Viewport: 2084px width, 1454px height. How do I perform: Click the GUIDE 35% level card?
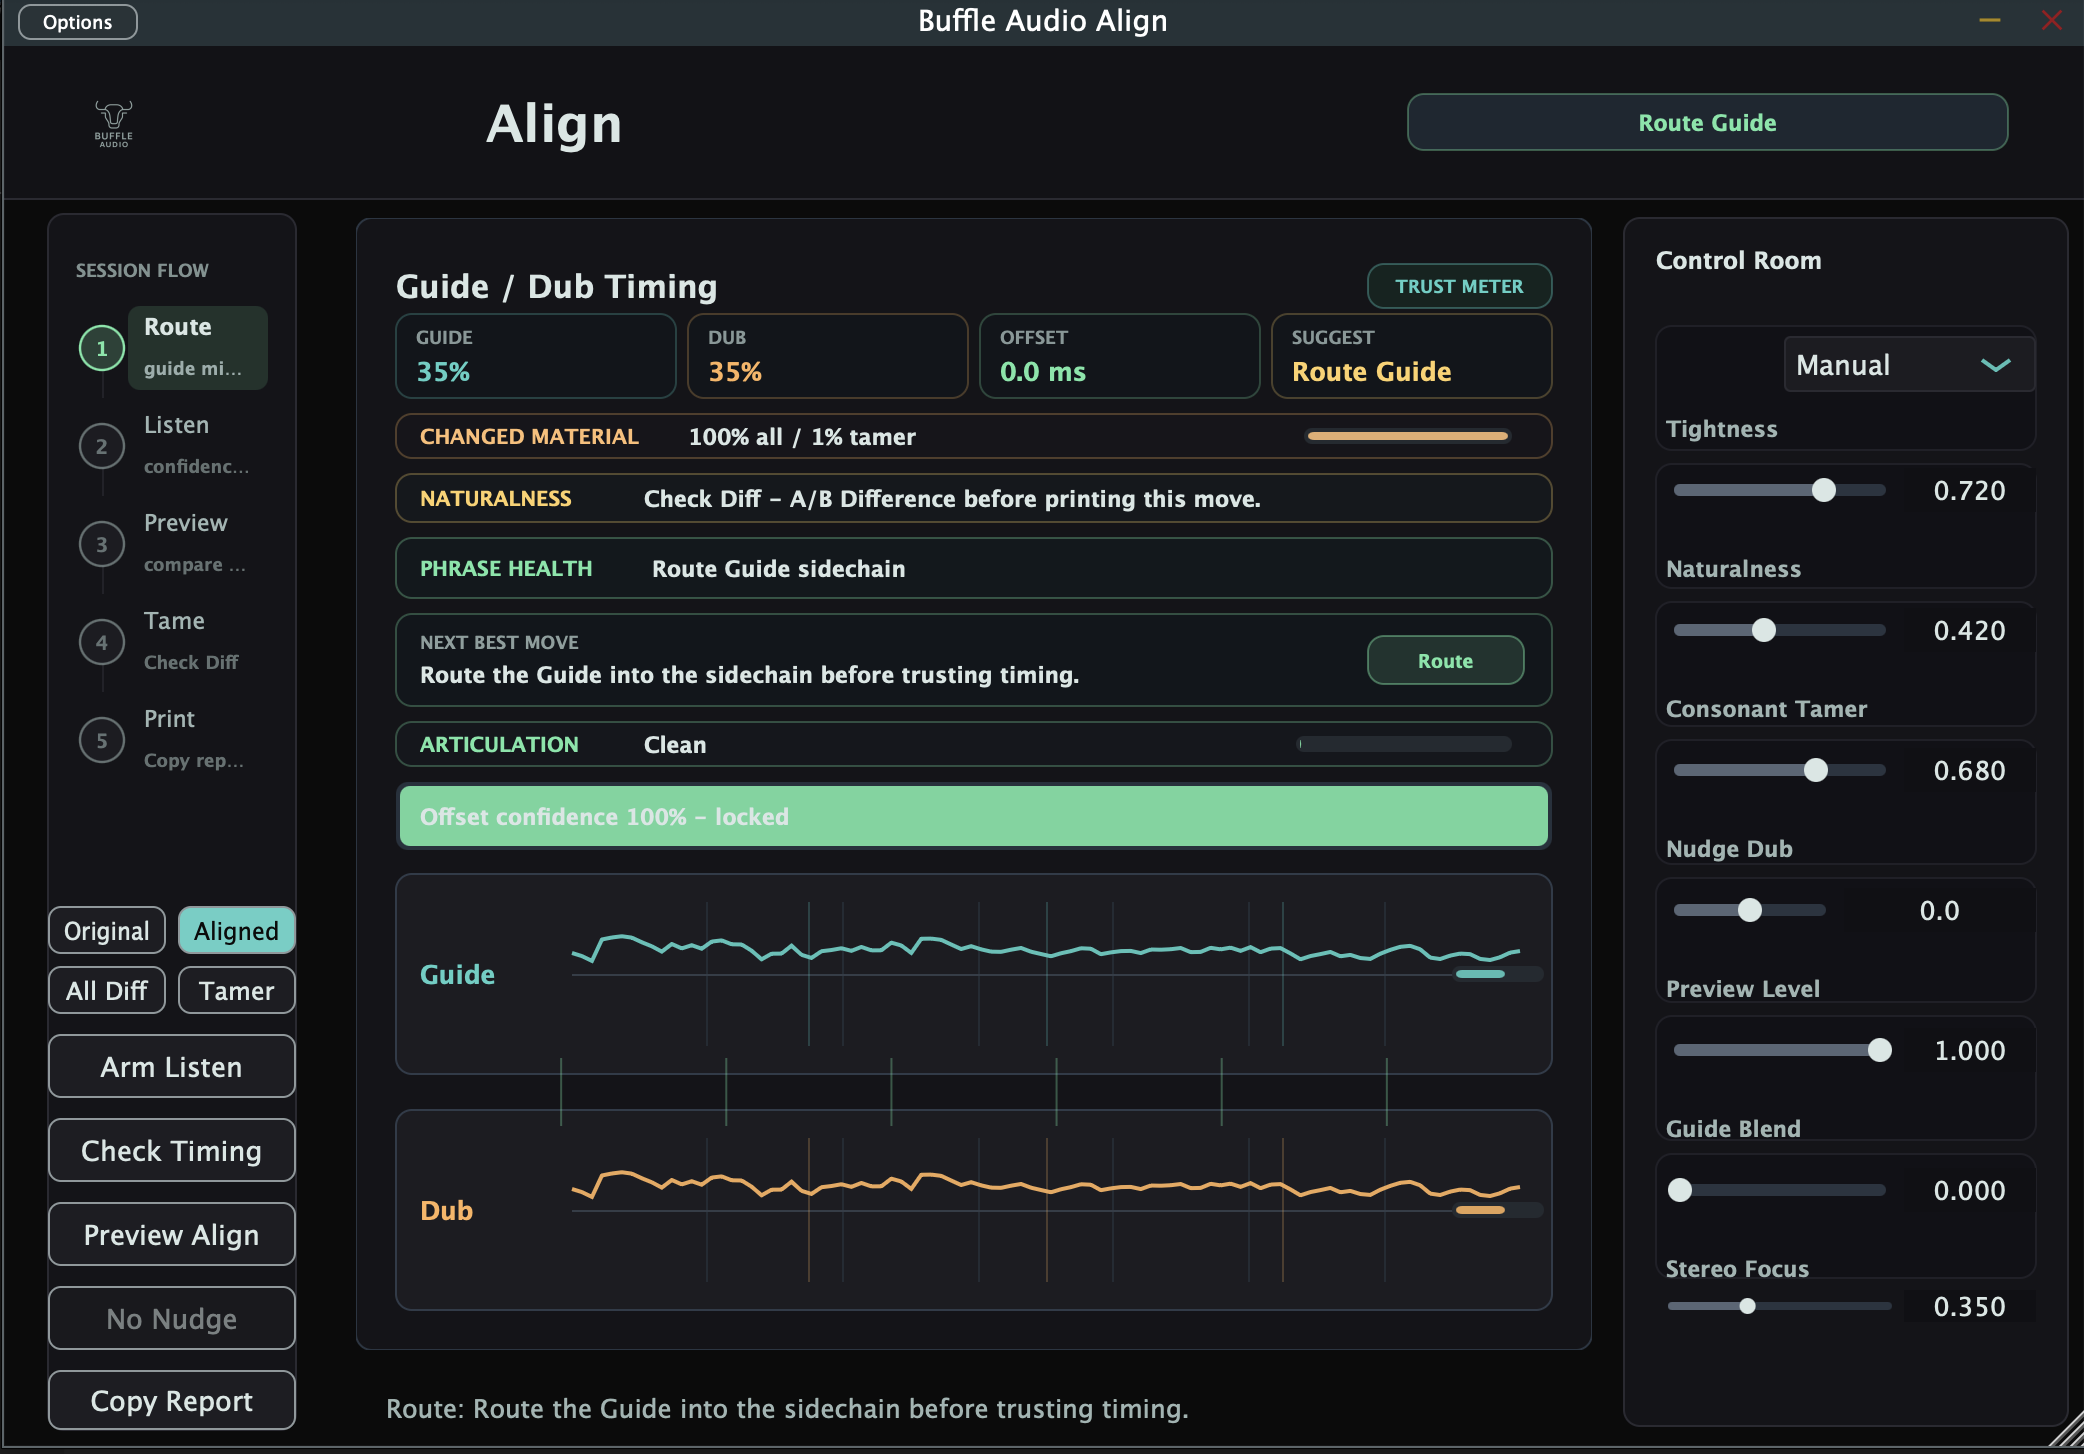click(536, 356)
